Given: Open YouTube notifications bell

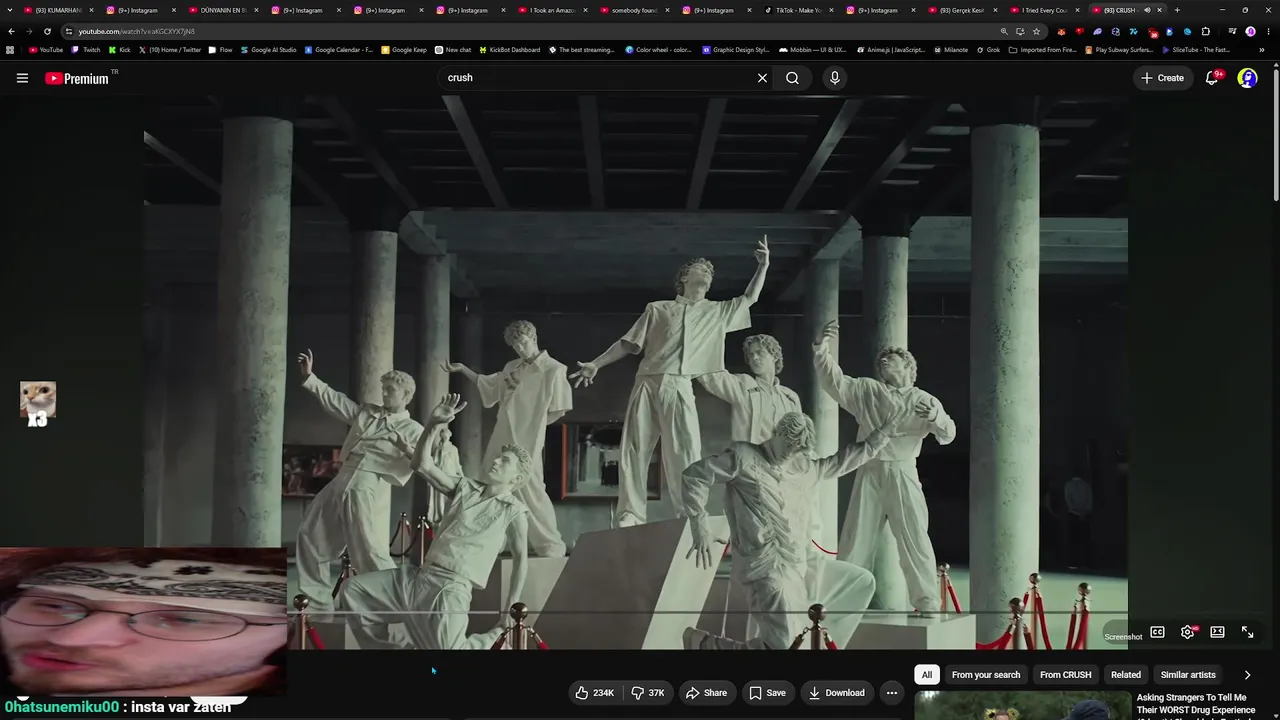Looking at the screenshot, I should coord(1212,78).
